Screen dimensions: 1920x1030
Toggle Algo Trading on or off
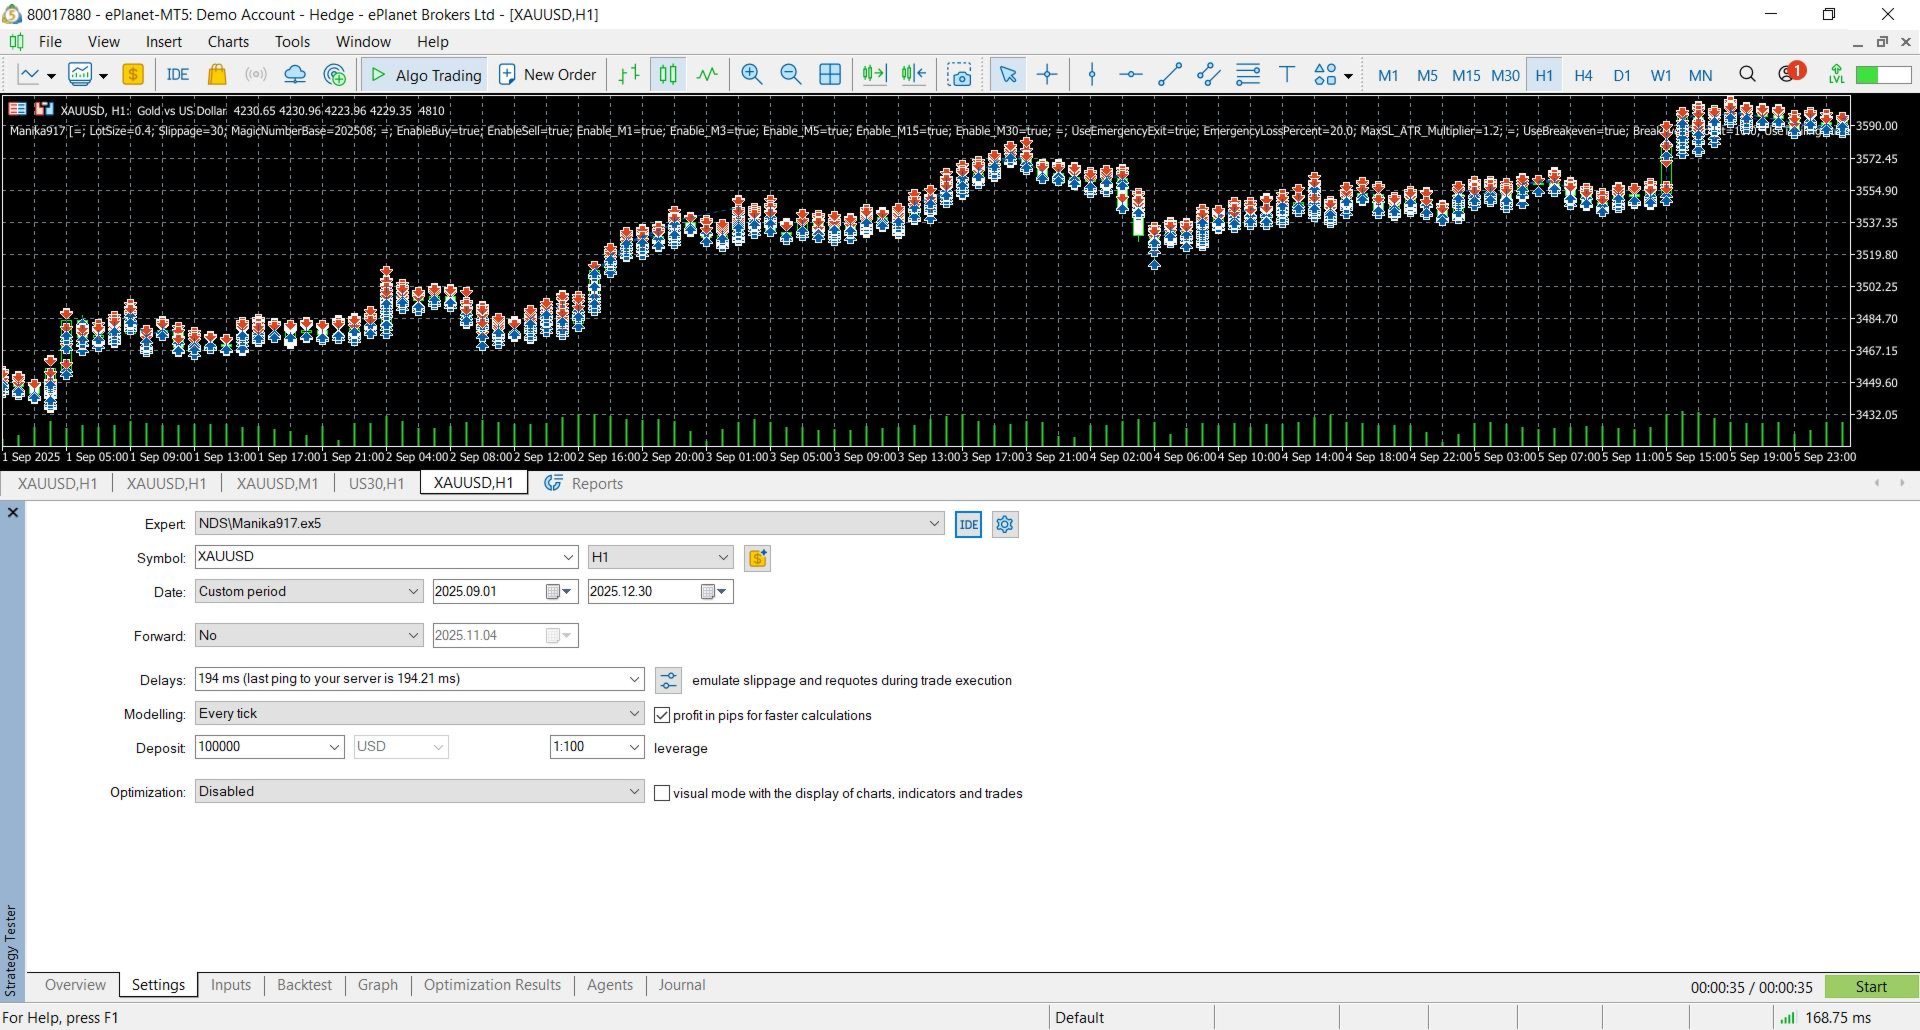426,75
